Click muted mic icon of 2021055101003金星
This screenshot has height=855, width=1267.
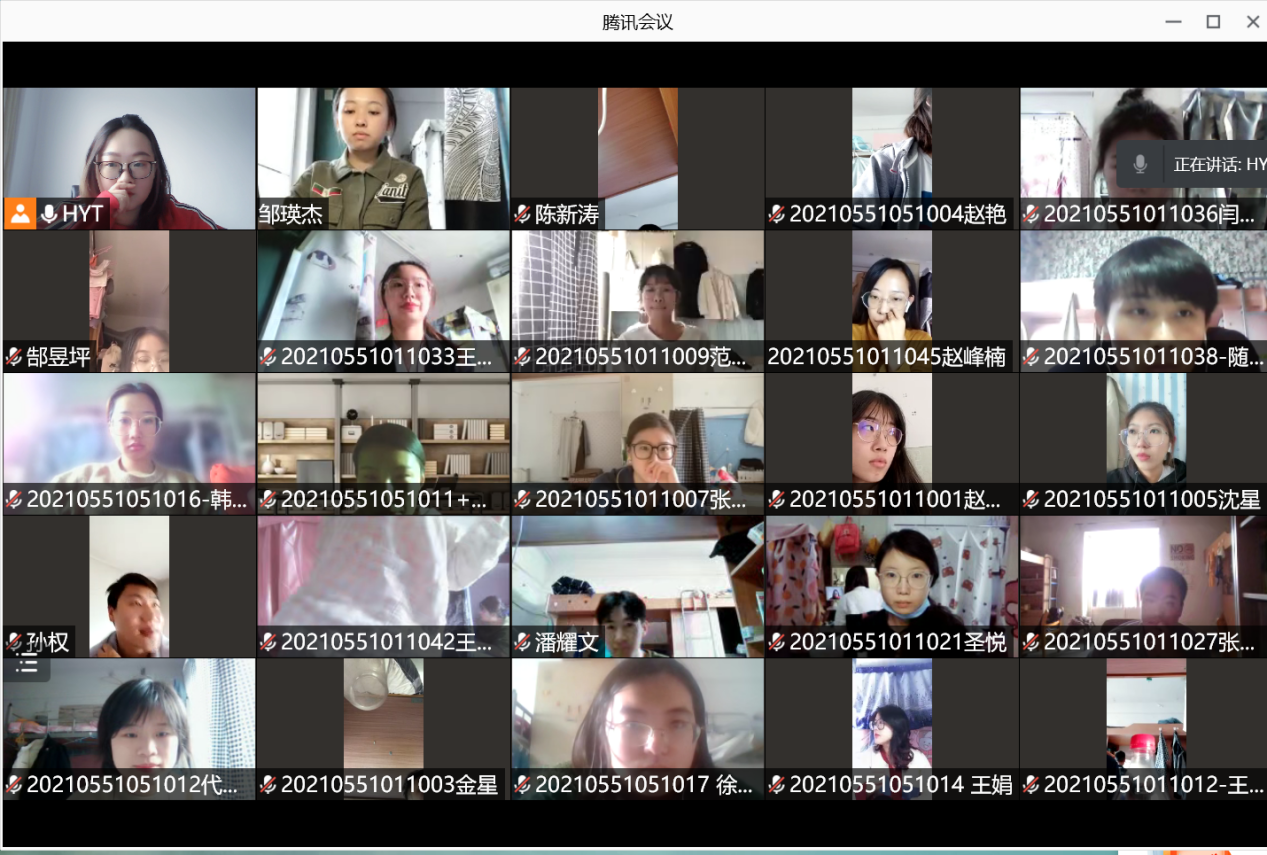[x=268, y=785]
